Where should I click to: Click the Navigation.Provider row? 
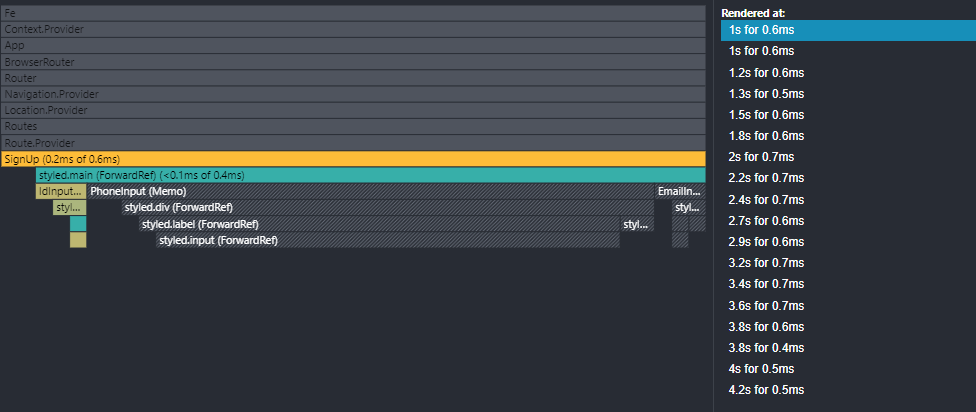click(353, 94)
